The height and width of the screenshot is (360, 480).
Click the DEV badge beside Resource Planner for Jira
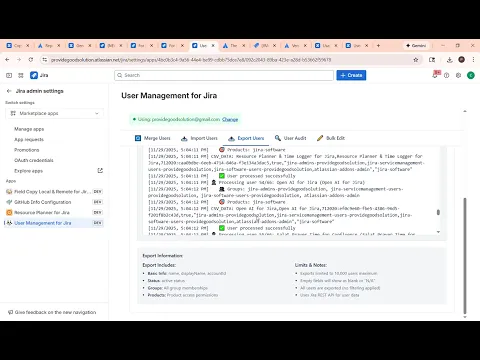(97, 212)
